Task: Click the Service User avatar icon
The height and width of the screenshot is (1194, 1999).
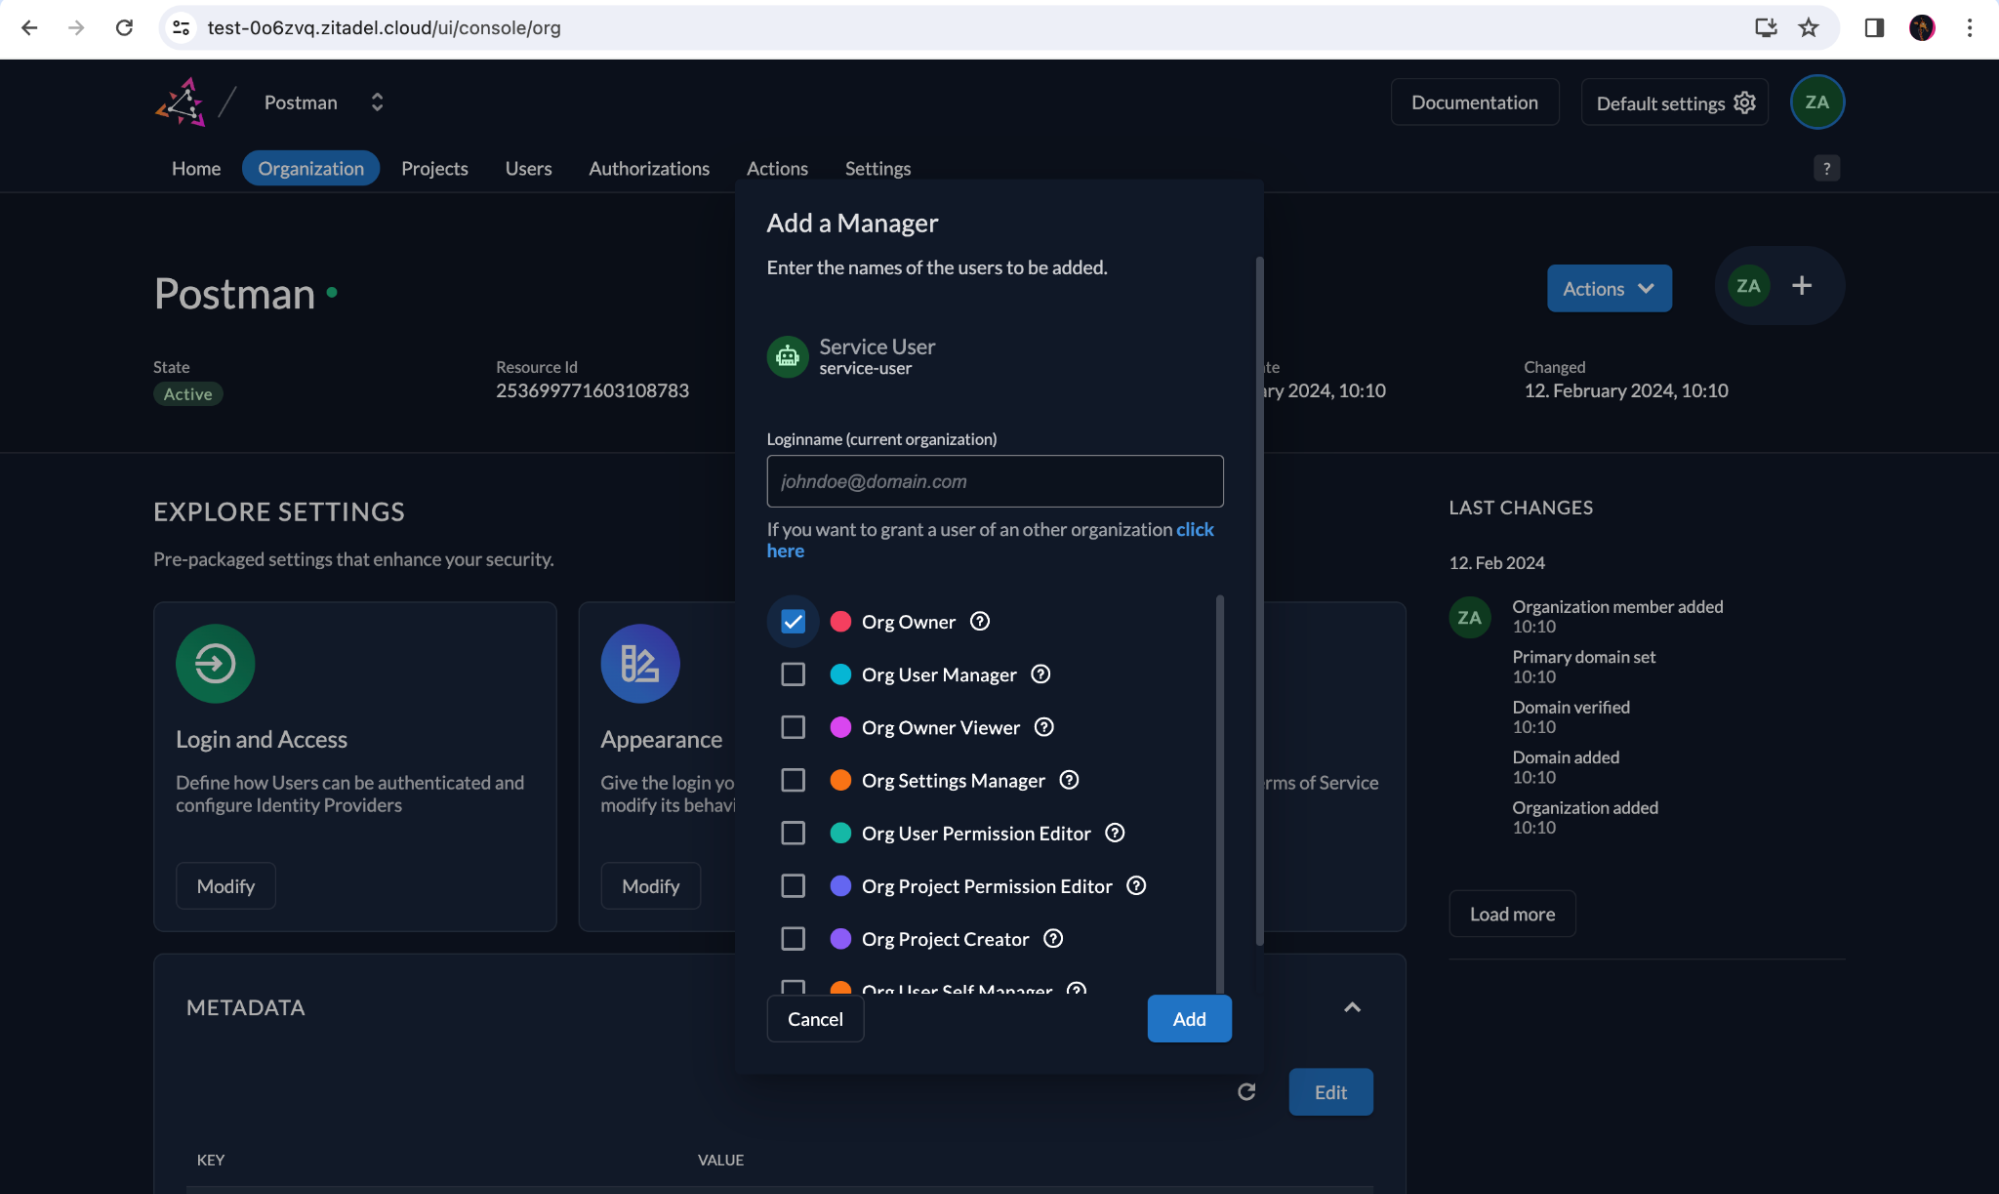Action: click(x=789, y=355)
